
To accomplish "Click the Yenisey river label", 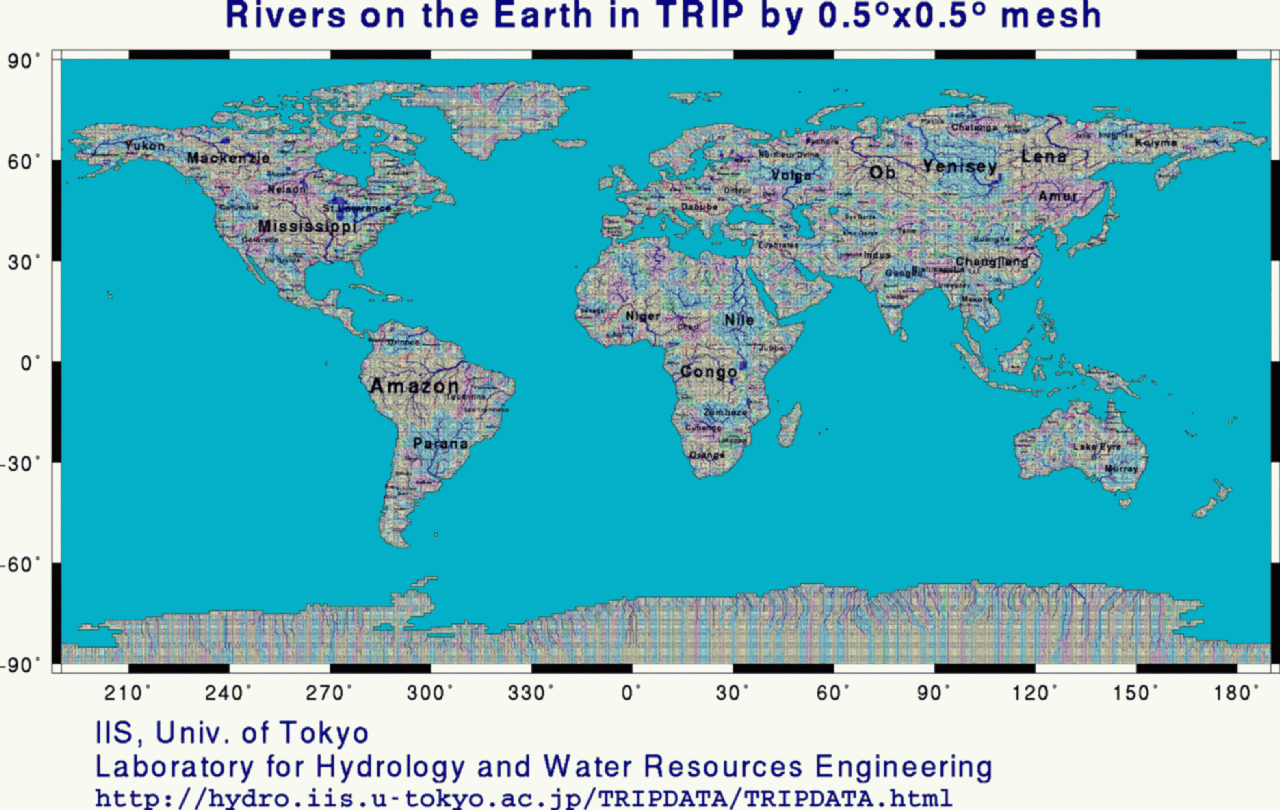I will [960, 166].
